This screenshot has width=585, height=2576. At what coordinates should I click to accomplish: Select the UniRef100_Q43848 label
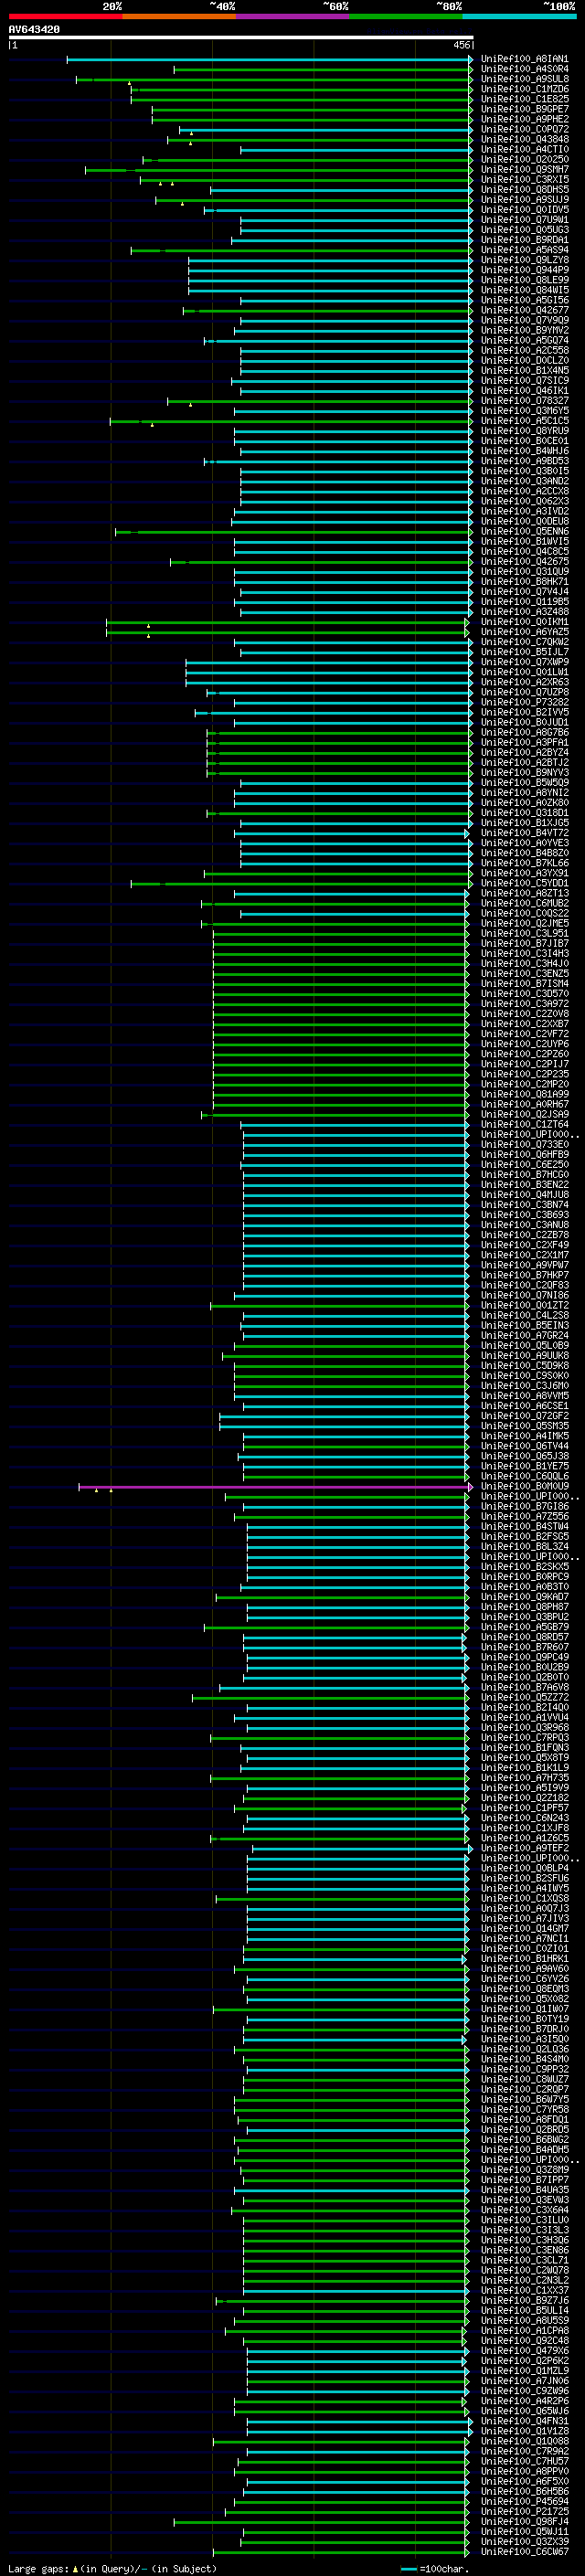[525, 139]
